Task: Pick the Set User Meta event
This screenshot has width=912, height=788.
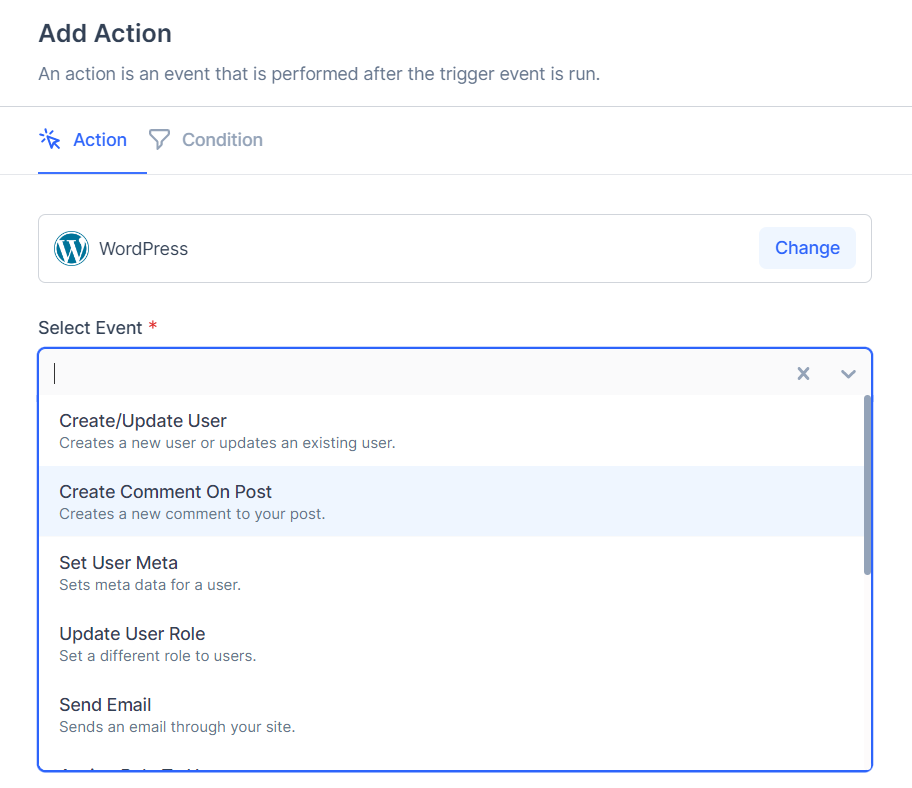Action: point(118,563)
